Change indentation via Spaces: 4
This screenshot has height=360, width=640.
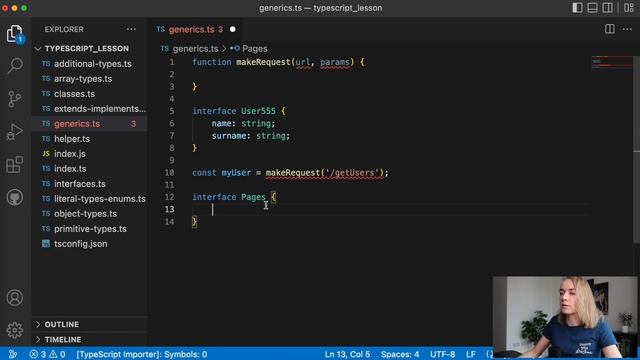tap(400, 354)
